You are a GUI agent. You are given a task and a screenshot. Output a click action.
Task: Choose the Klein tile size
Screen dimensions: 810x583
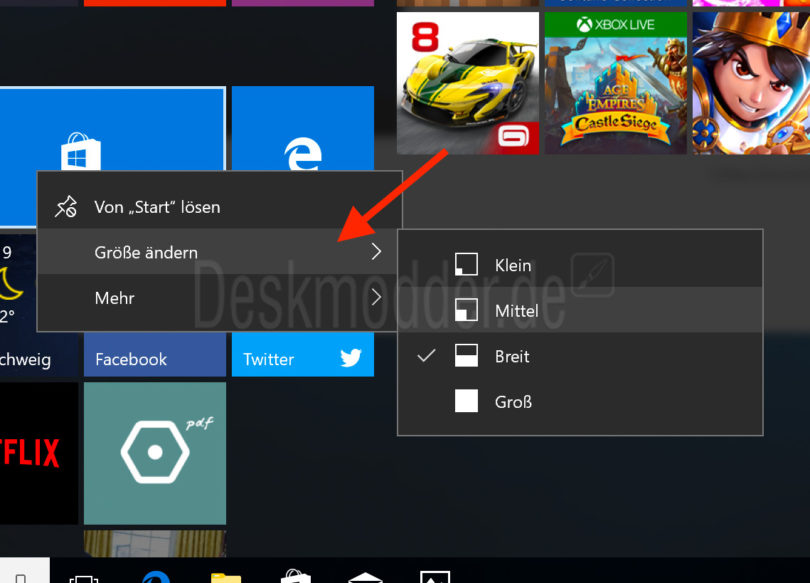580,265
